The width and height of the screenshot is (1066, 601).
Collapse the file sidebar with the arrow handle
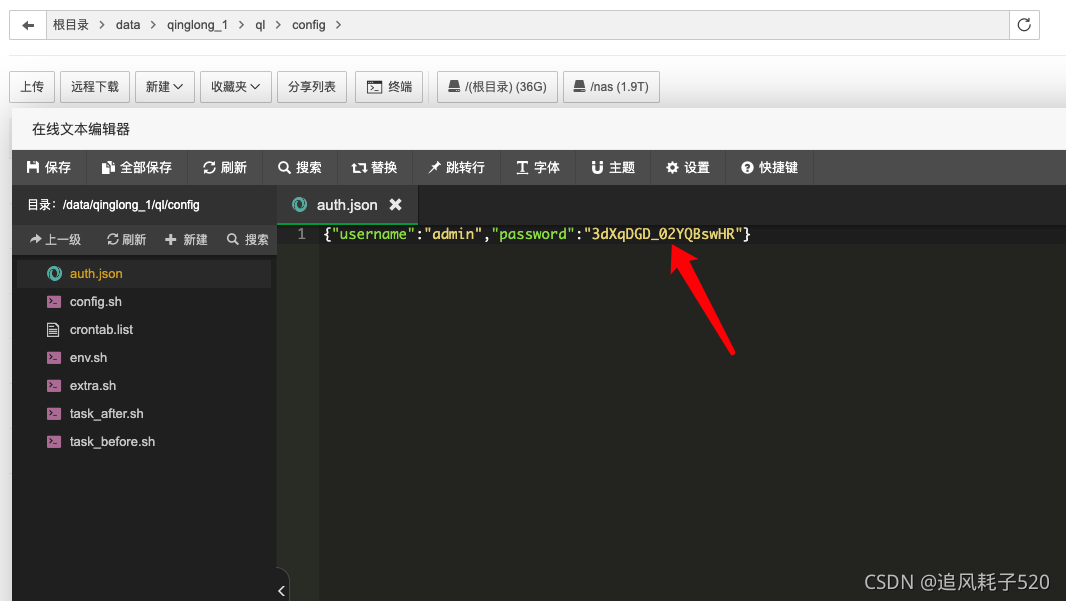pos(281,590)
